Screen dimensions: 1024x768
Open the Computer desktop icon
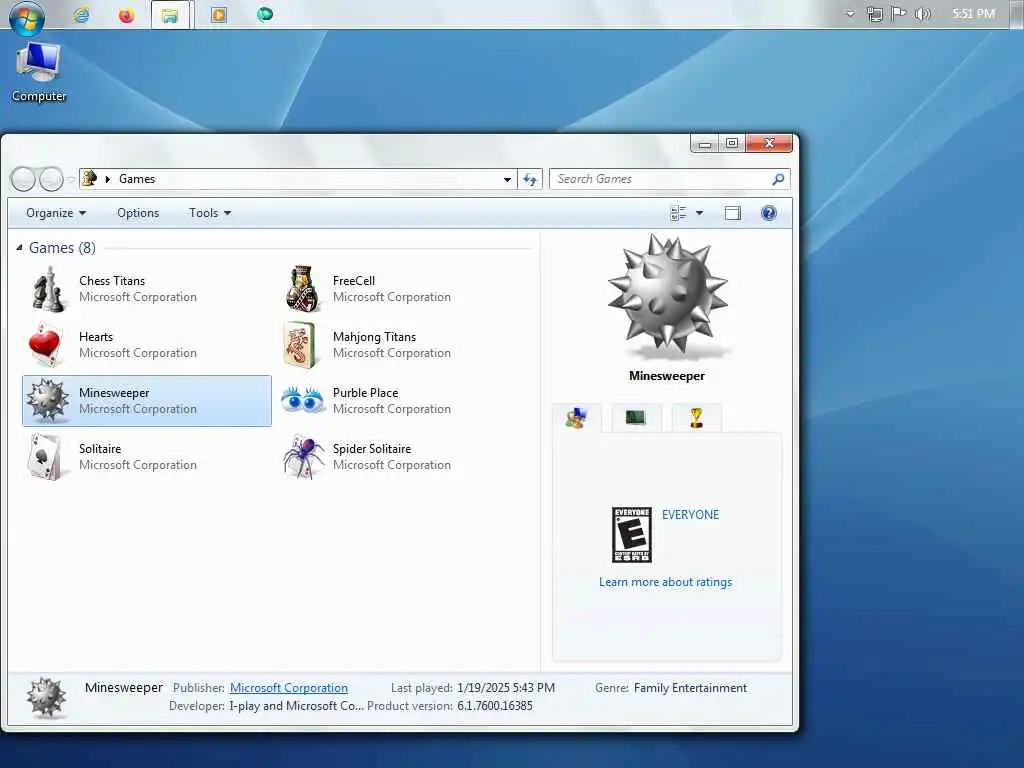click(39, 72)
